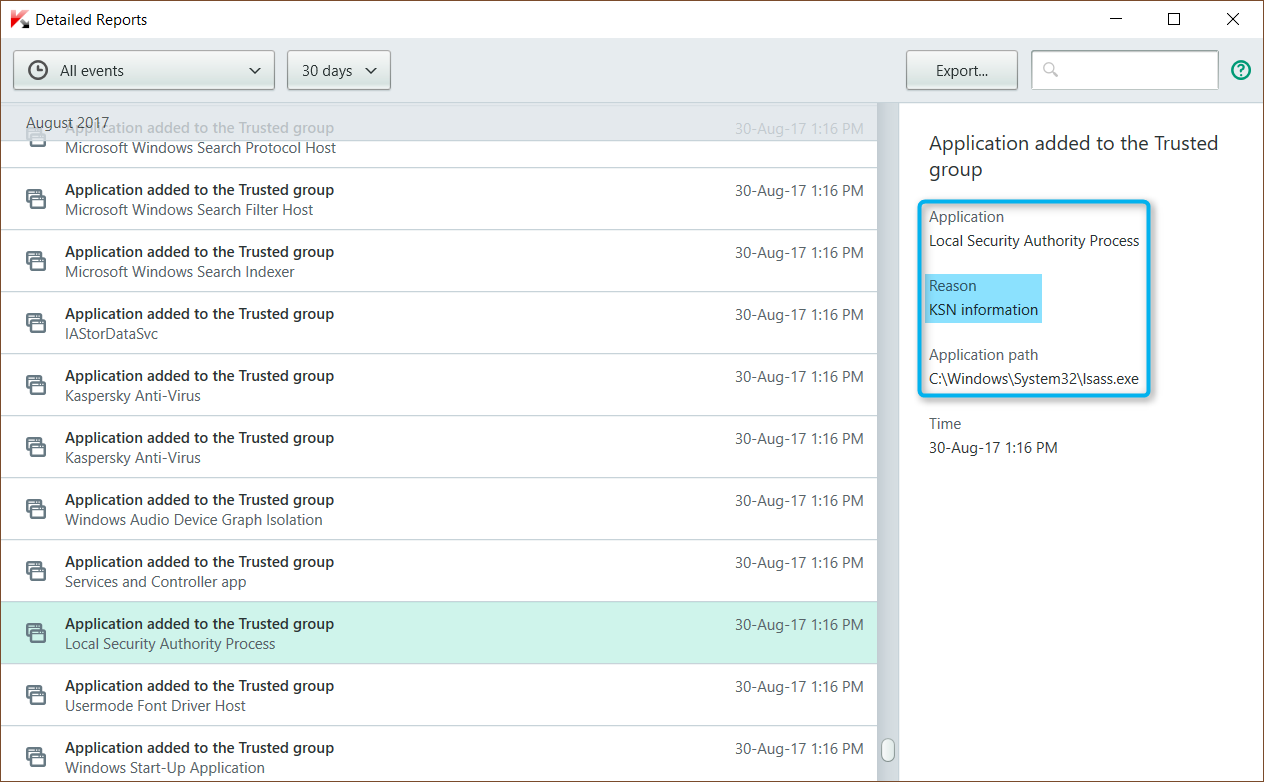
Task: Click the magnifier icon in the search box
Action: click(1050, 70)
